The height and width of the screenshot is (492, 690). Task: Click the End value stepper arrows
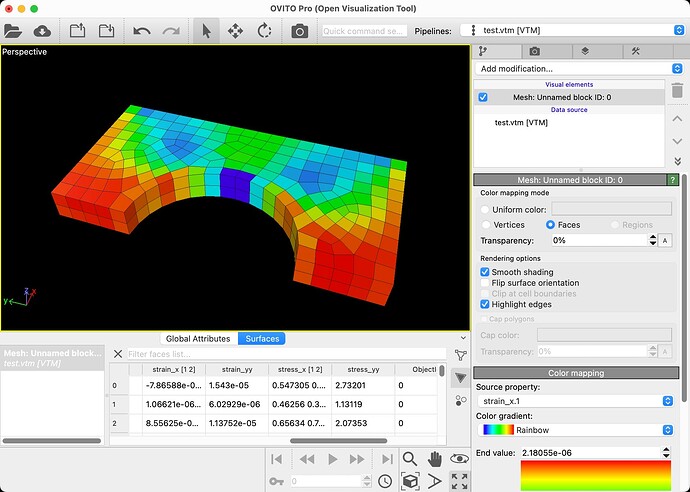[x=666, y=452]
